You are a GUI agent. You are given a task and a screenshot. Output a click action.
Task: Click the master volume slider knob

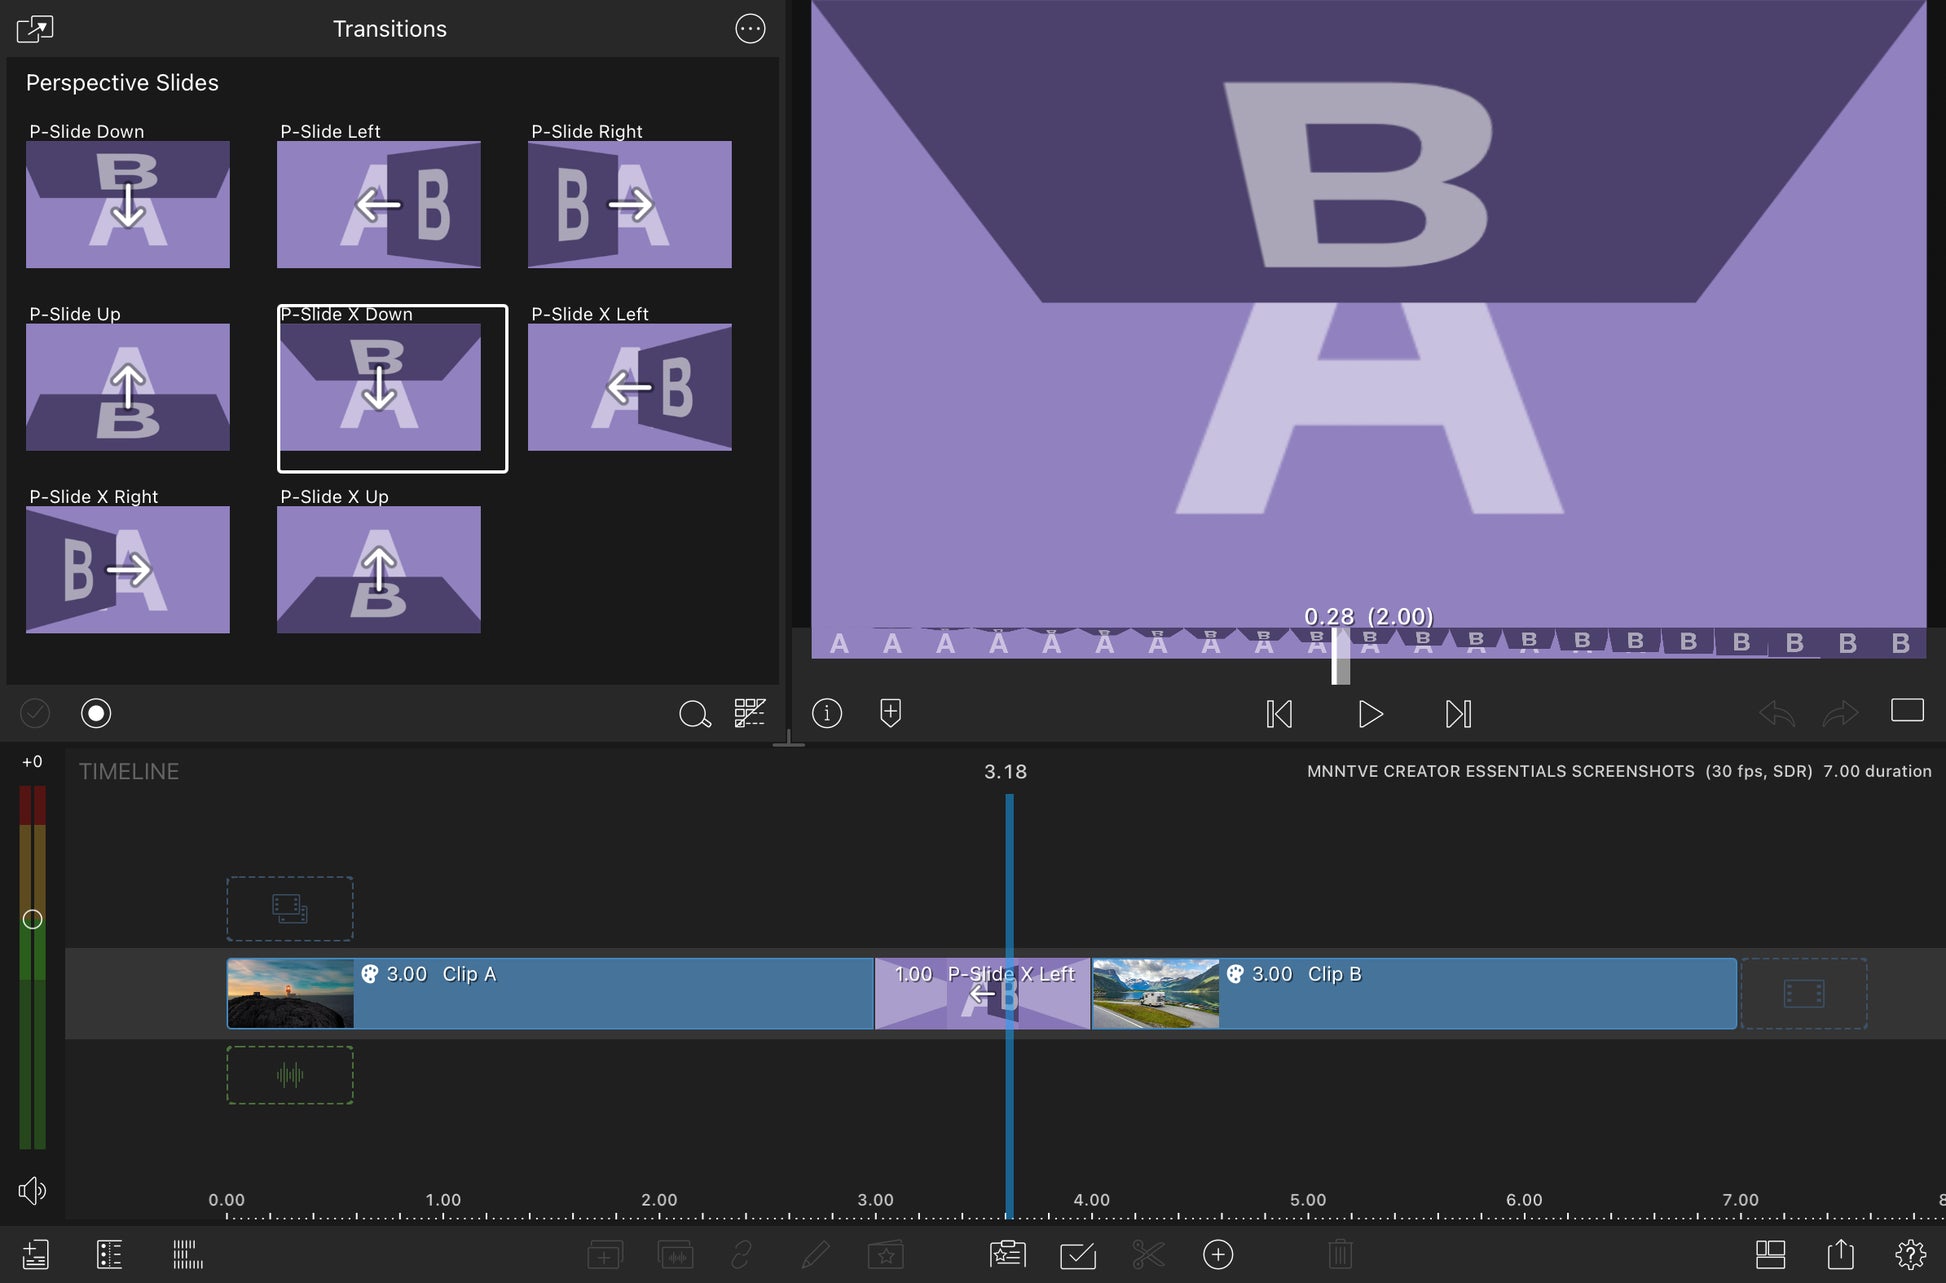click(x=32, y=919)
